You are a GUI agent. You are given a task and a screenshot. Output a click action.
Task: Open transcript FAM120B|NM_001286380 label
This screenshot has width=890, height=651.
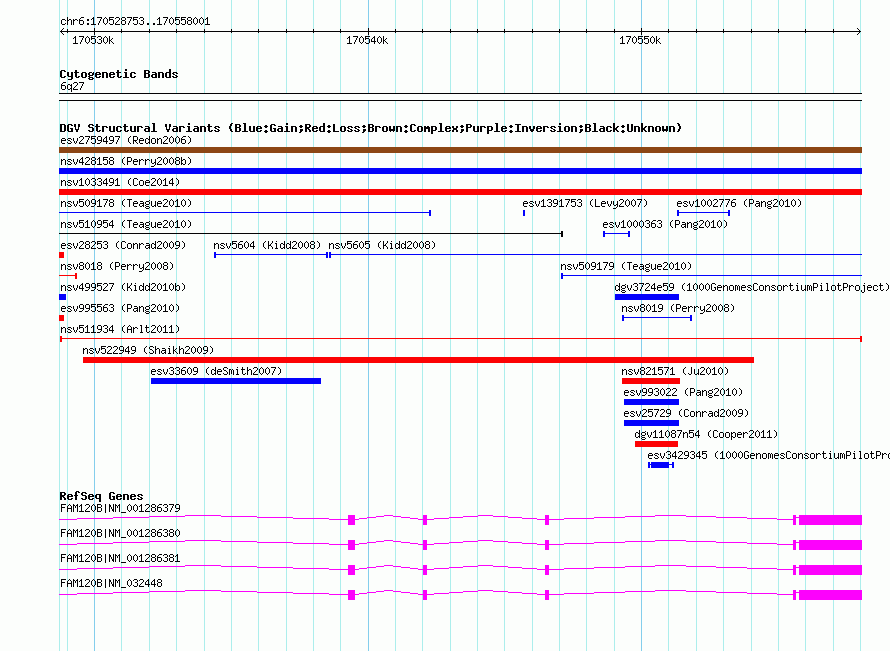tap(120, 533)
